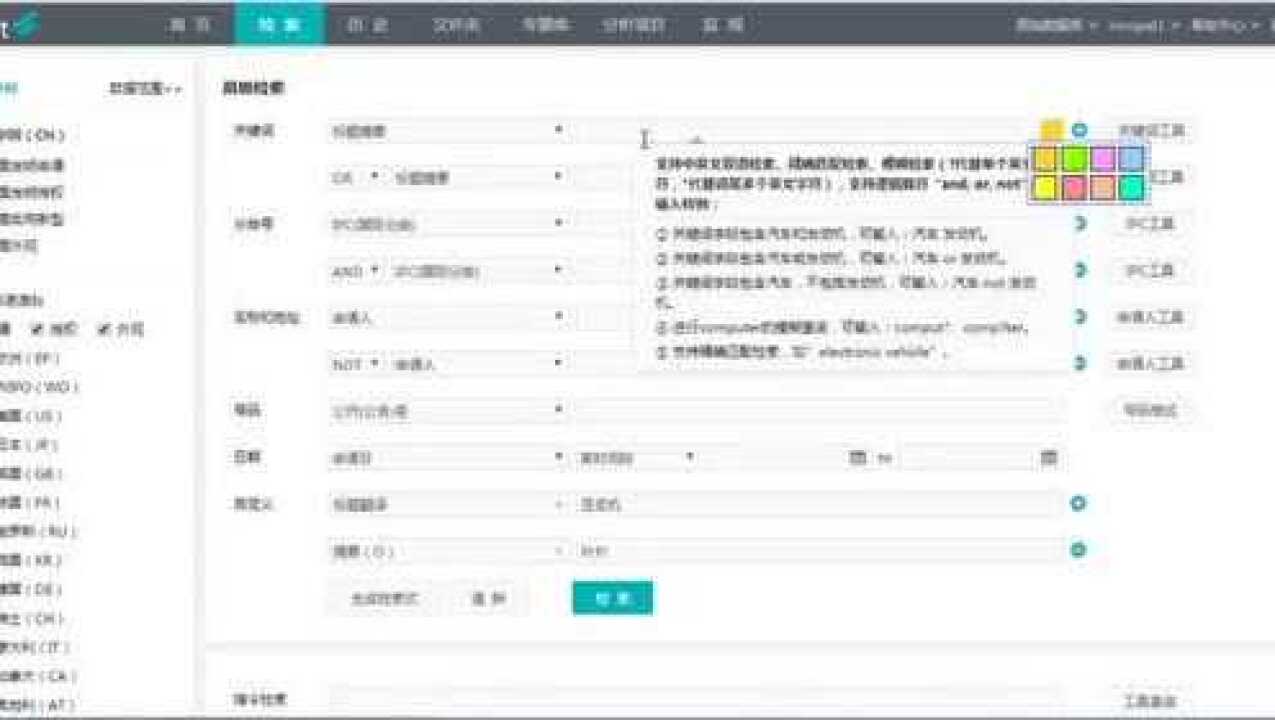Open the calendar icon for the end date

pos(1048,457)
